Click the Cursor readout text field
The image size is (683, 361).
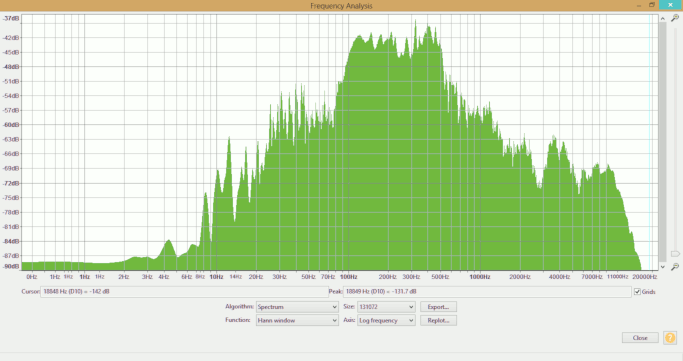(x=184, y=292)
